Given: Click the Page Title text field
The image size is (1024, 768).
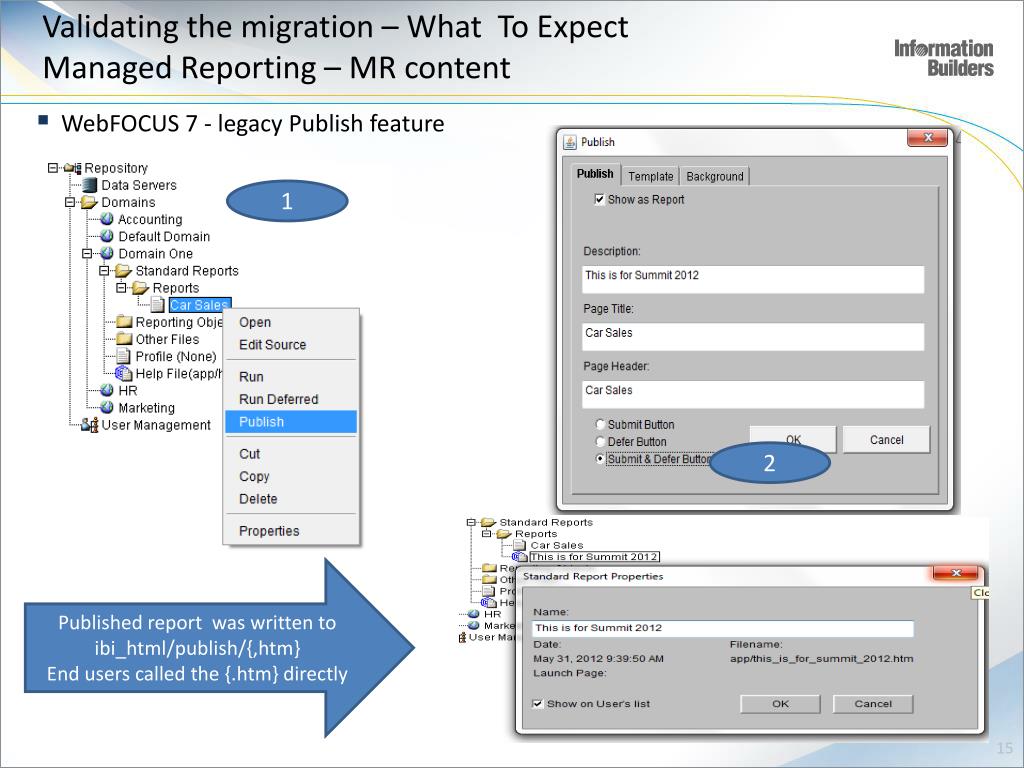Looking at the screenshot, I should [x=753, y=337].
